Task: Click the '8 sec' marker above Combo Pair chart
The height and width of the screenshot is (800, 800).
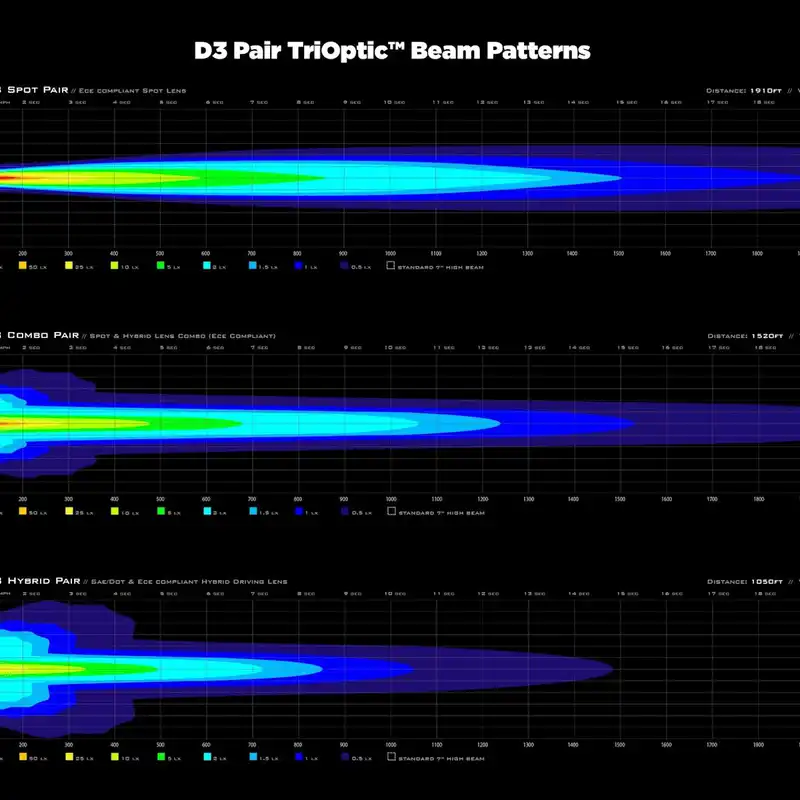Action: pos(307,348)
